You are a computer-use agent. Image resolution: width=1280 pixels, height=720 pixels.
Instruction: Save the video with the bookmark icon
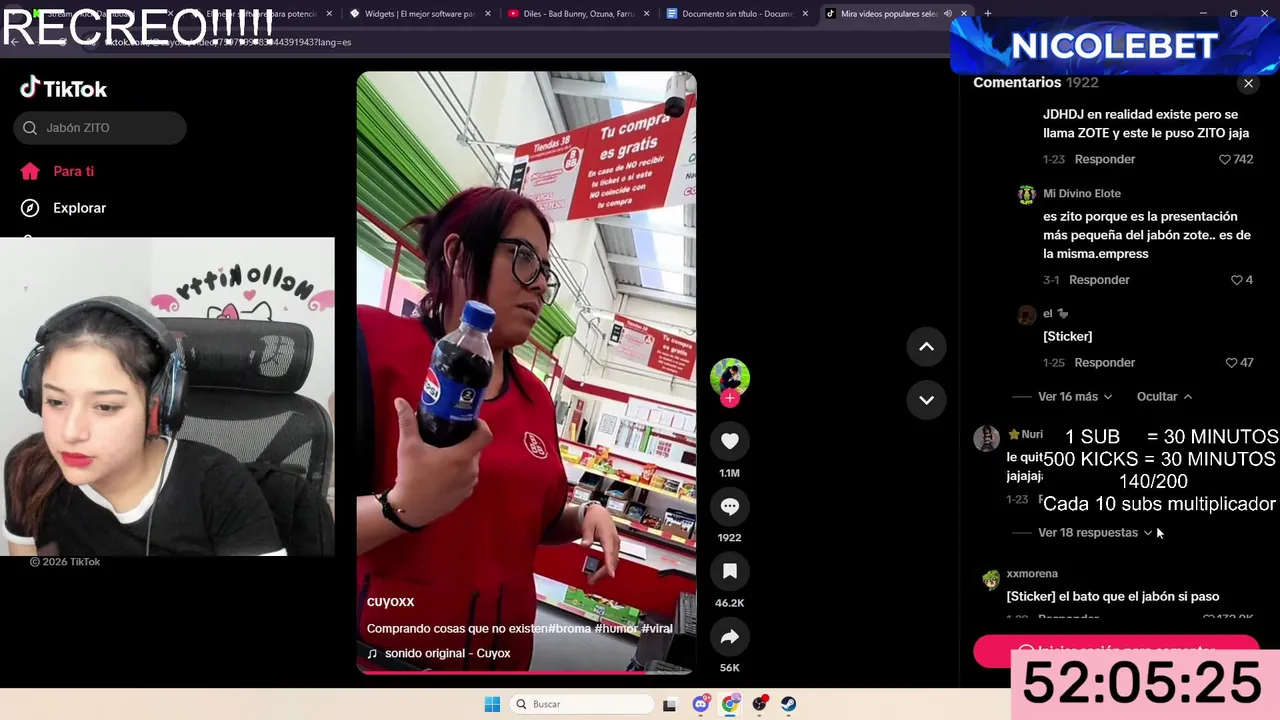tap(730, 571)
